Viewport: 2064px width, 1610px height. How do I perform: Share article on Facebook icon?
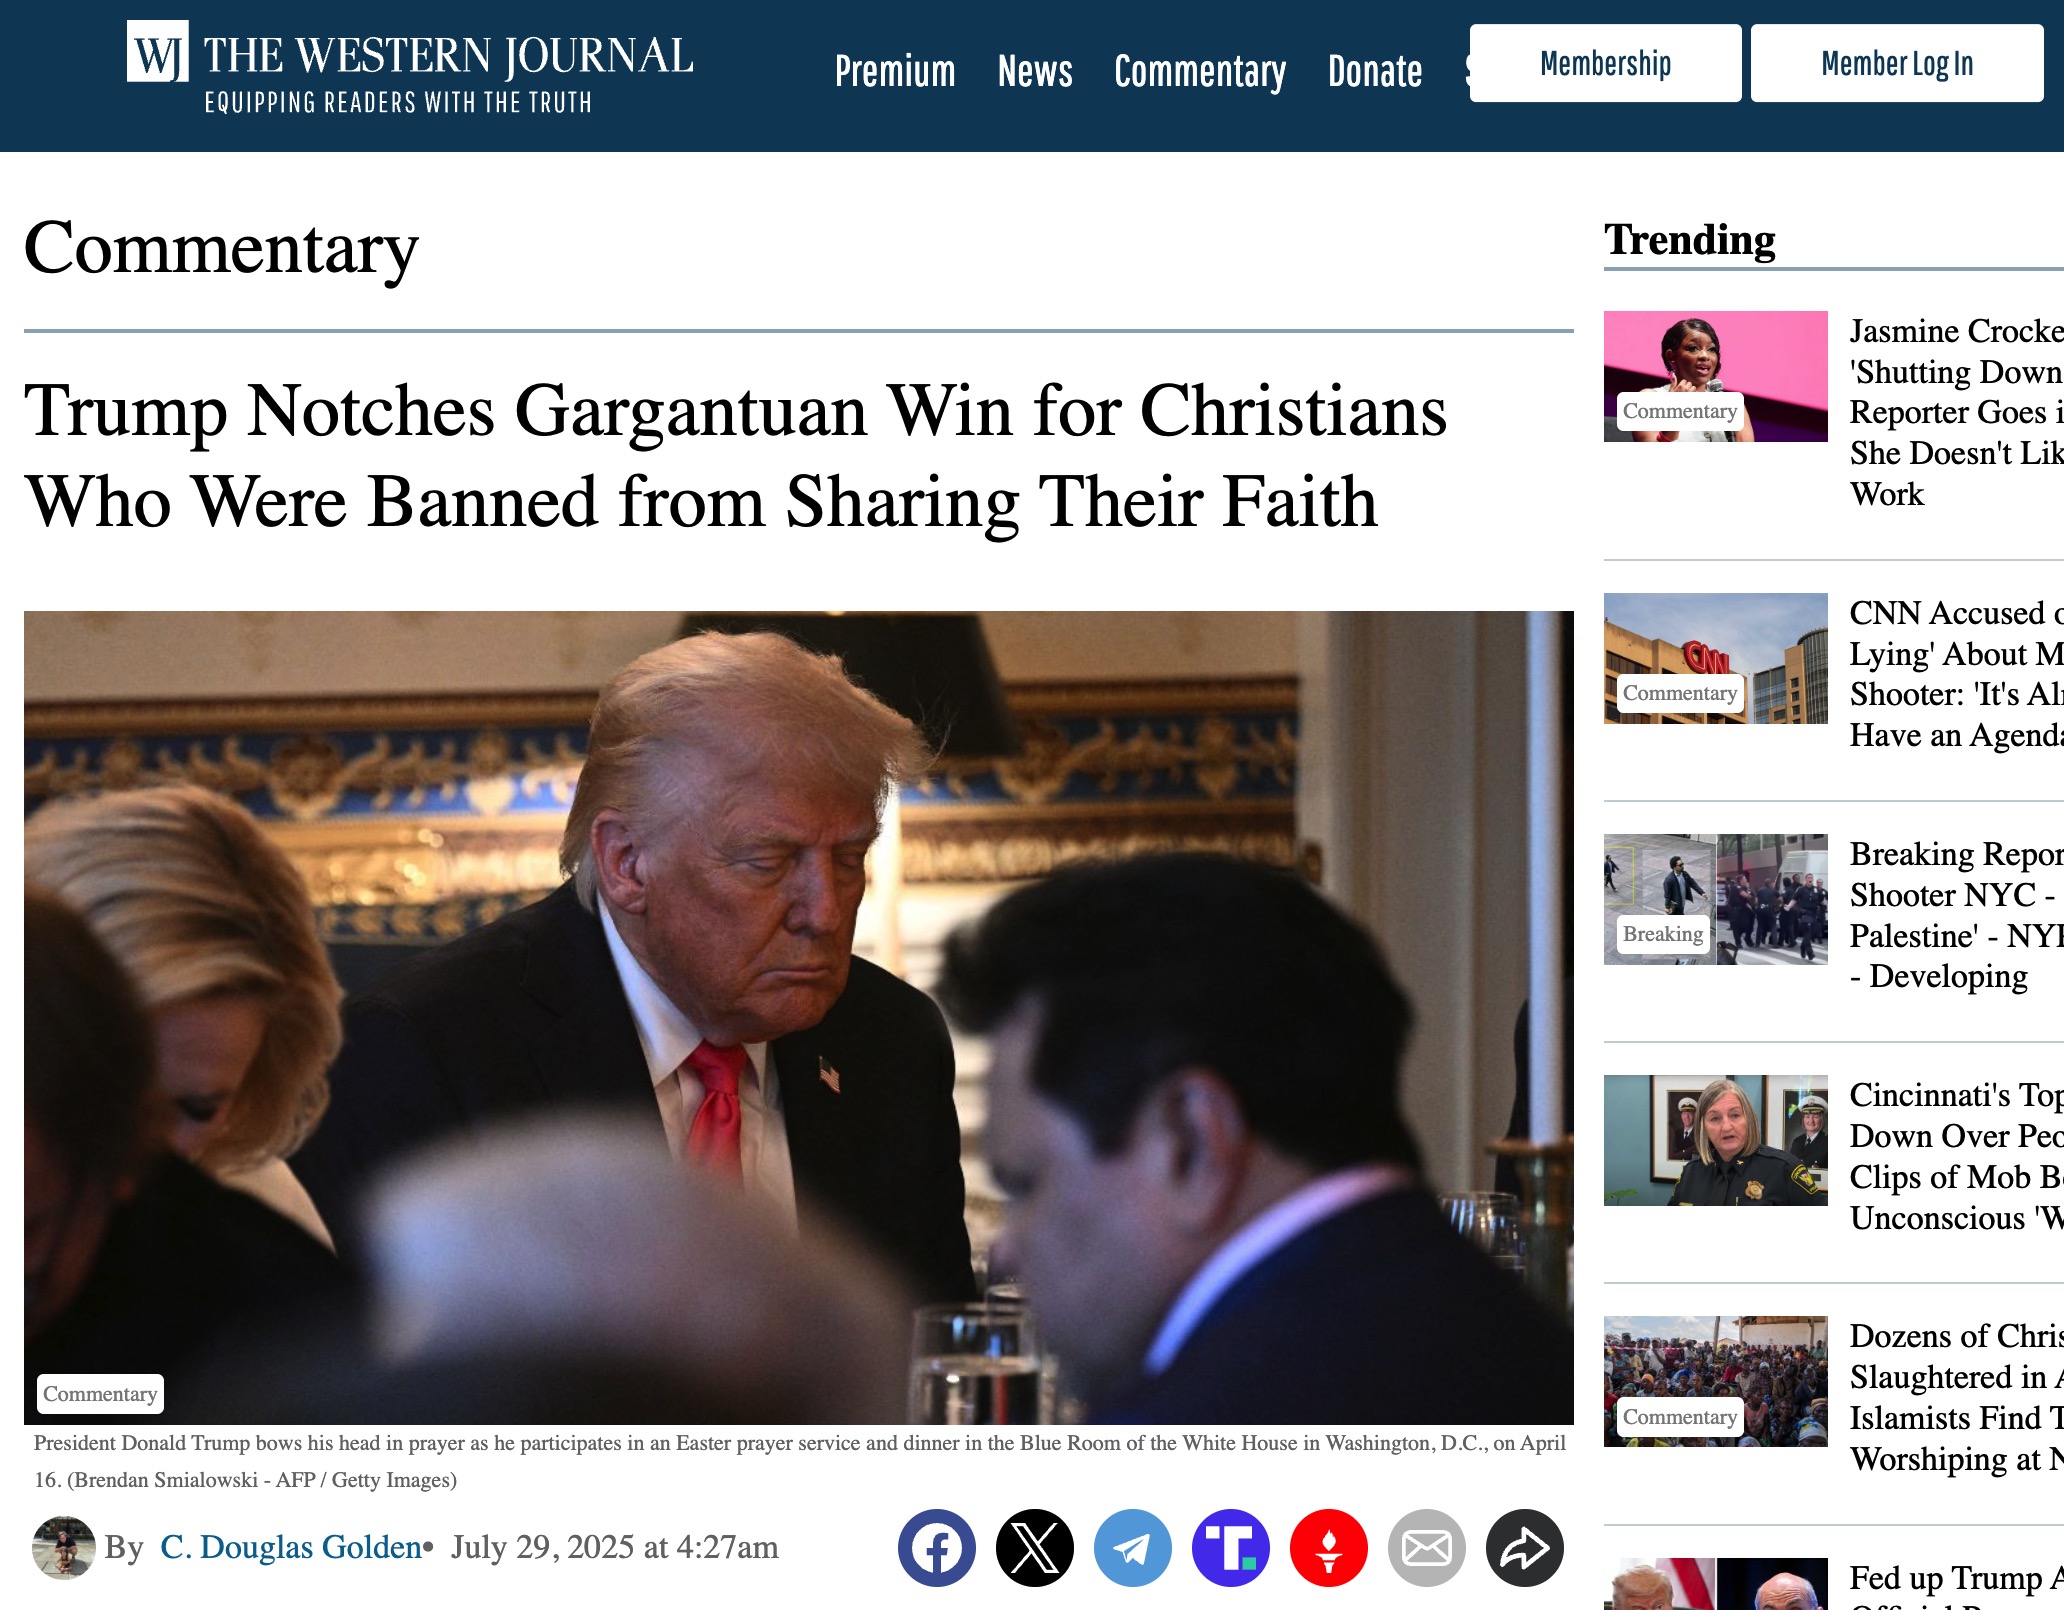tap(936, 1548)
